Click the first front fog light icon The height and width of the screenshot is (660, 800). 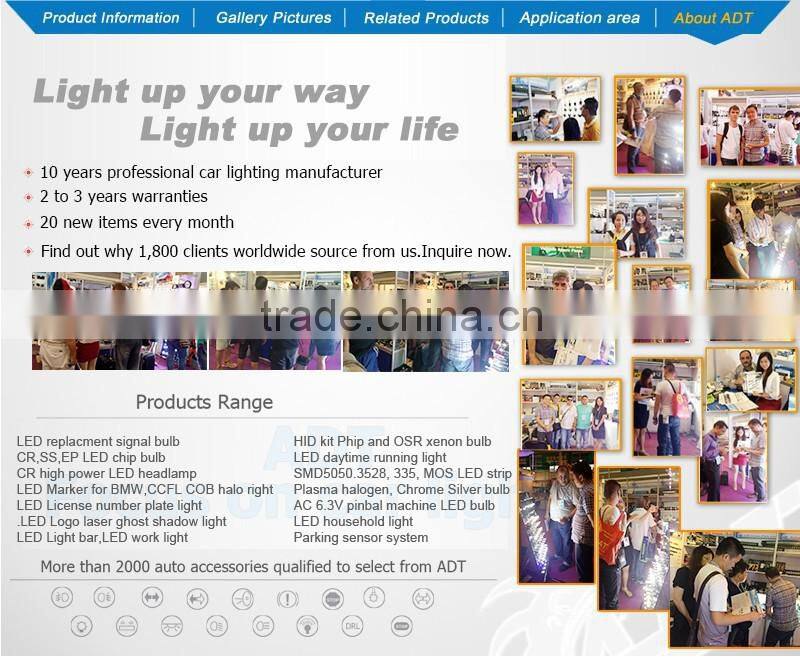click(62, 599)
